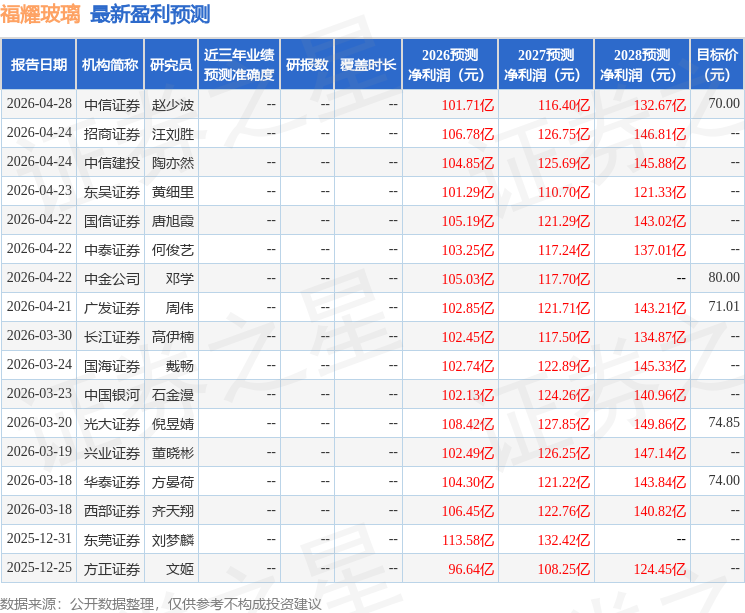This screenshot has width=745, height=613.
Task: Click analyst name 赵少波
Action: pos(173,105)
